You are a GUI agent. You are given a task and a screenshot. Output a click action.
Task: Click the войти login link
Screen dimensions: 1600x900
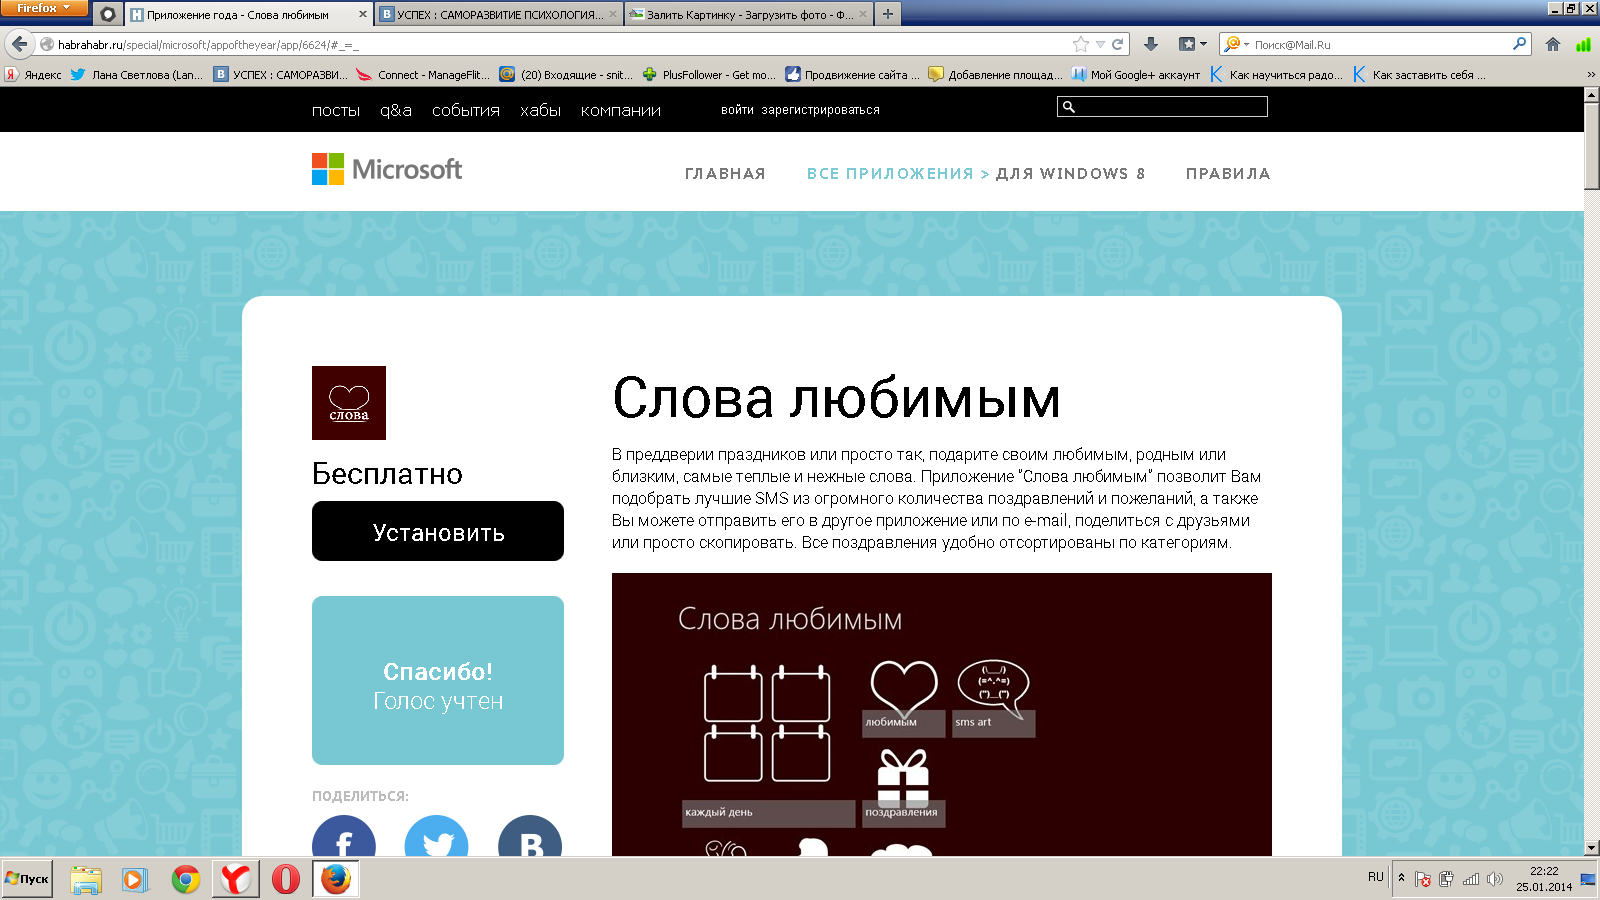[x=737, y=110]
